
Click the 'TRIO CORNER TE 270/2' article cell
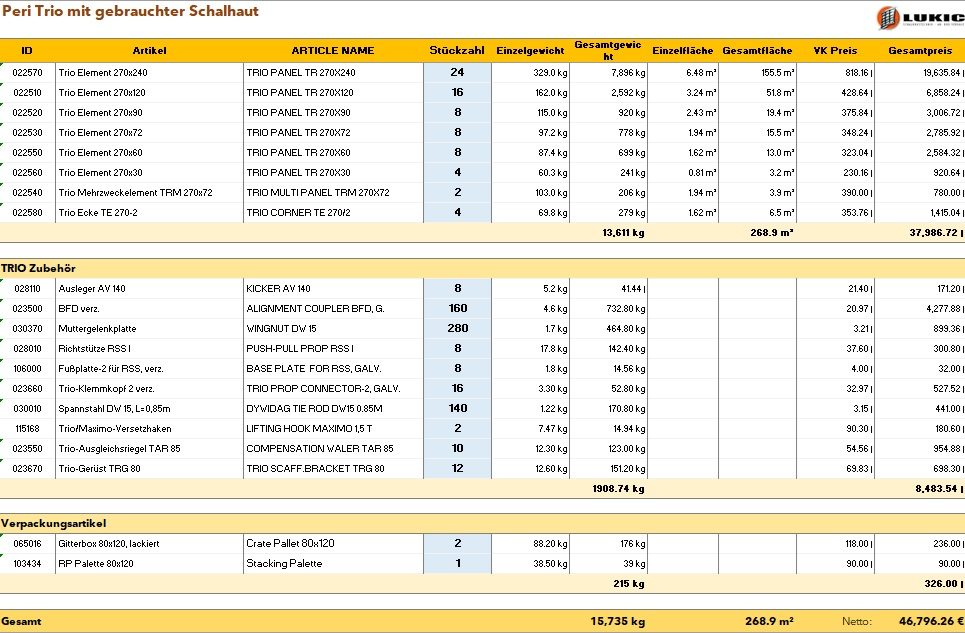pos(332,213)
